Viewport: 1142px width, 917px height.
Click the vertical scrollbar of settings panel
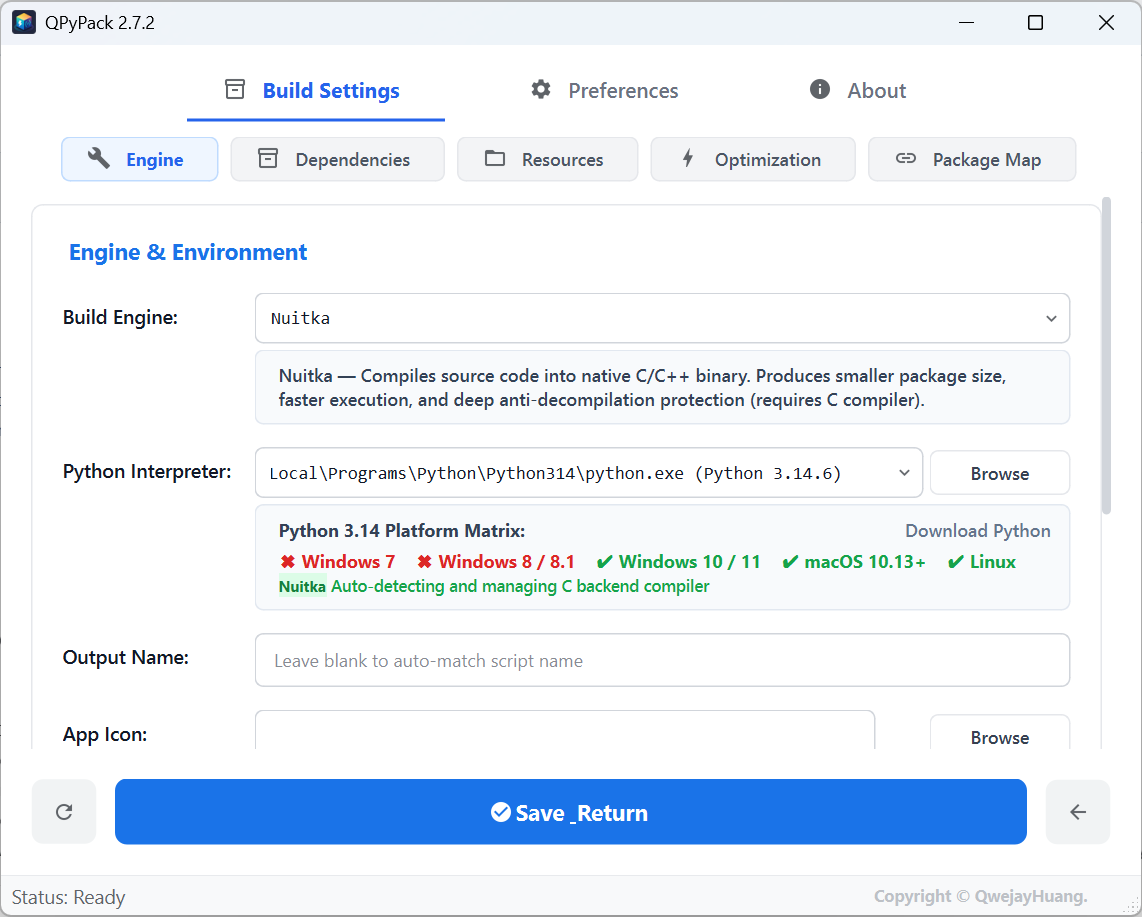[1106, 355]
